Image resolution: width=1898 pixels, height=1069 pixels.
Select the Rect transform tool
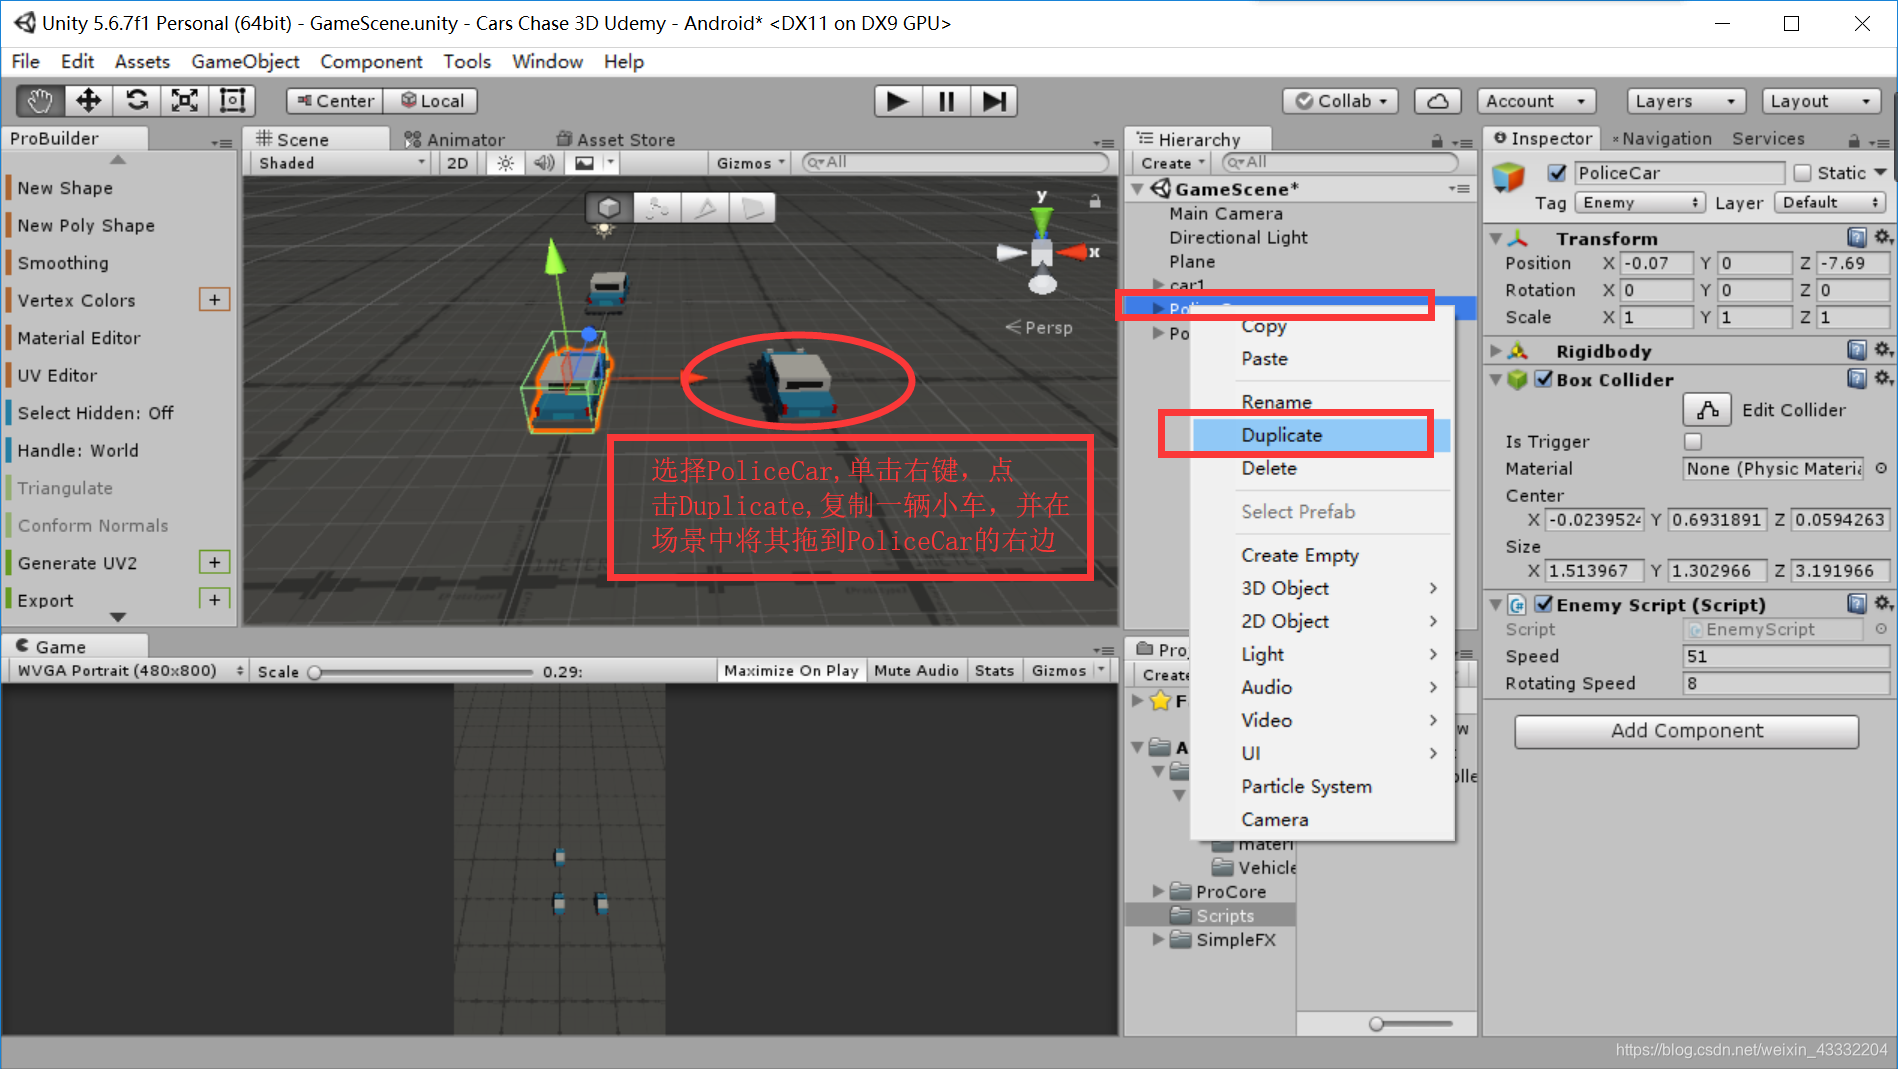click(x=232, y=101)
